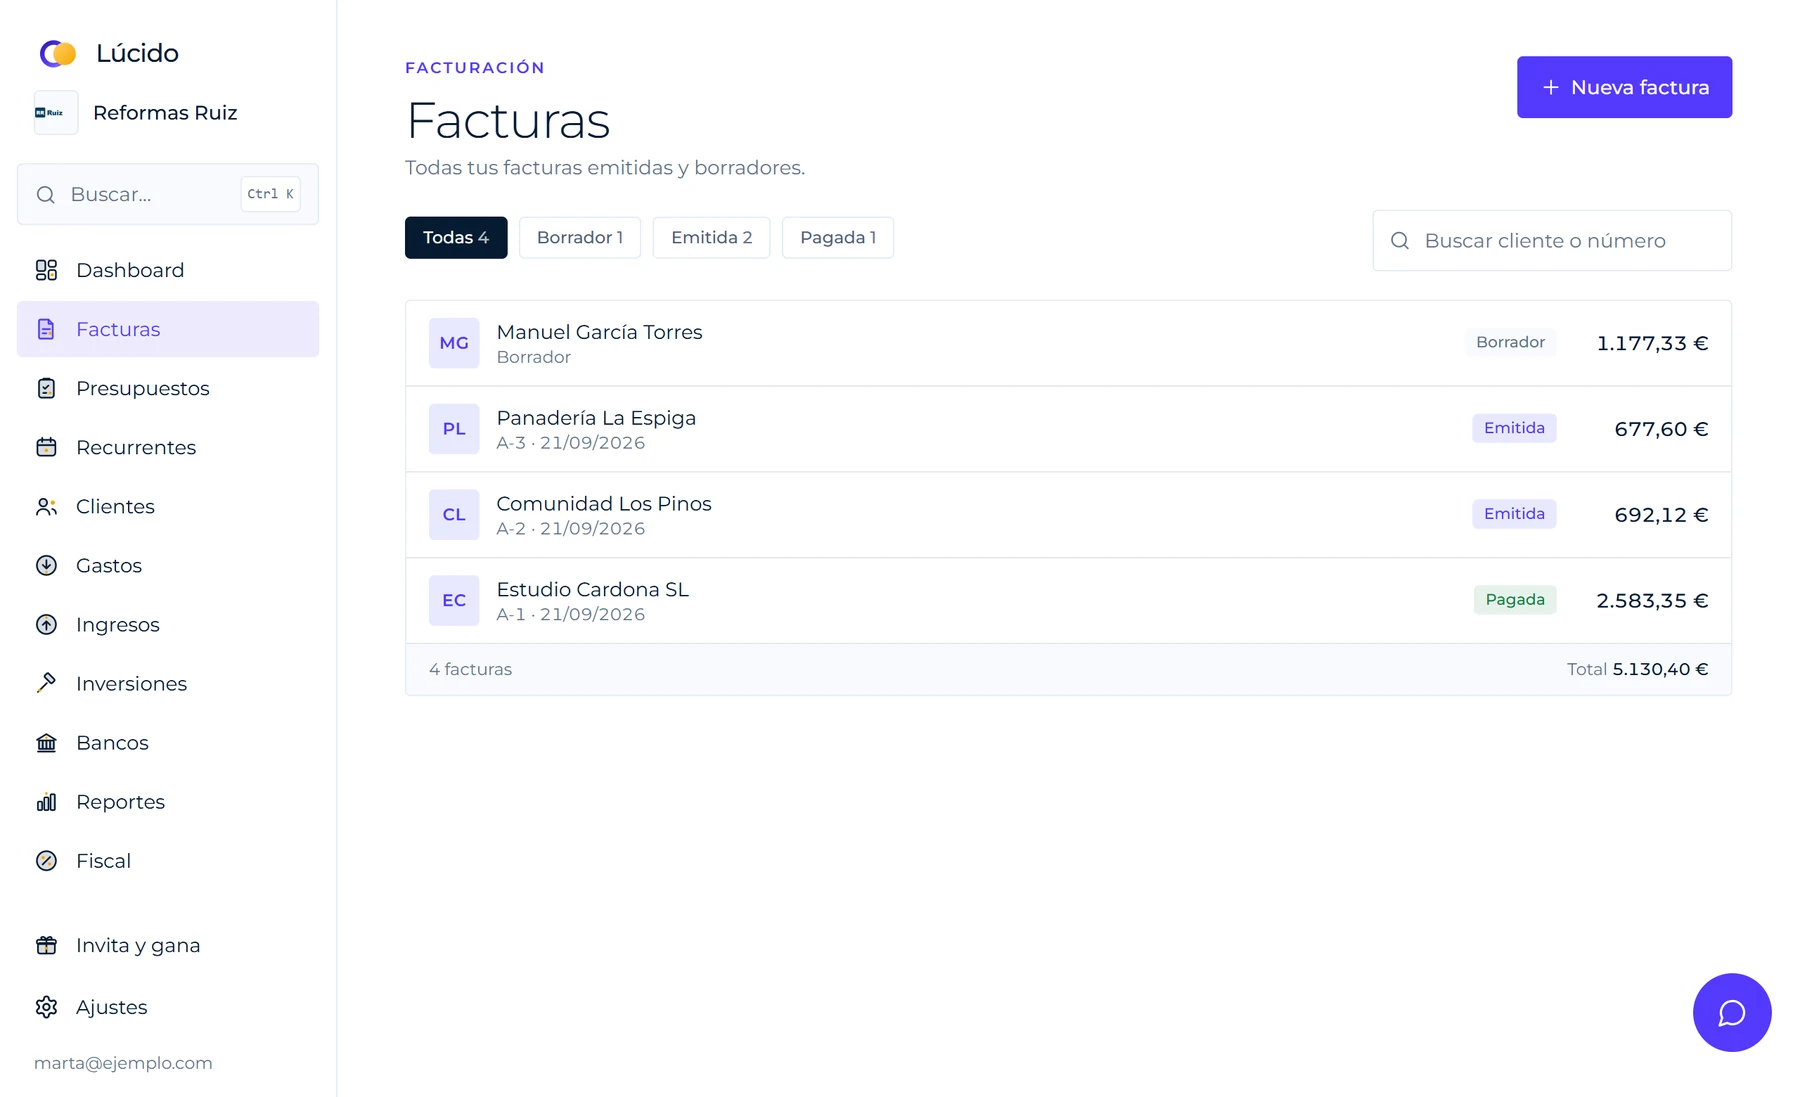Click amount 1.177,33 €
Screen dimensions: 1800x1097
(1652, 344)
